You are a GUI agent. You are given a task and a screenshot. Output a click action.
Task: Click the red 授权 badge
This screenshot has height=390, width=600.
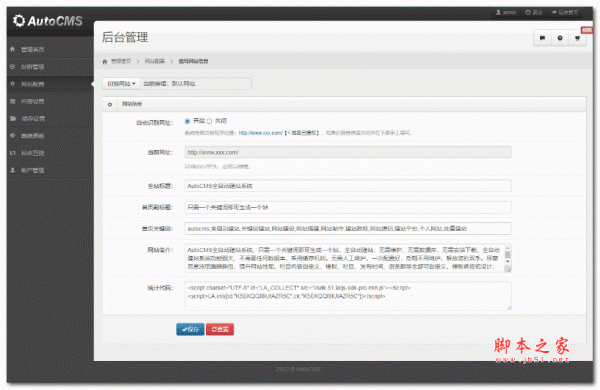pyautogui.click(x=587, y=30)
